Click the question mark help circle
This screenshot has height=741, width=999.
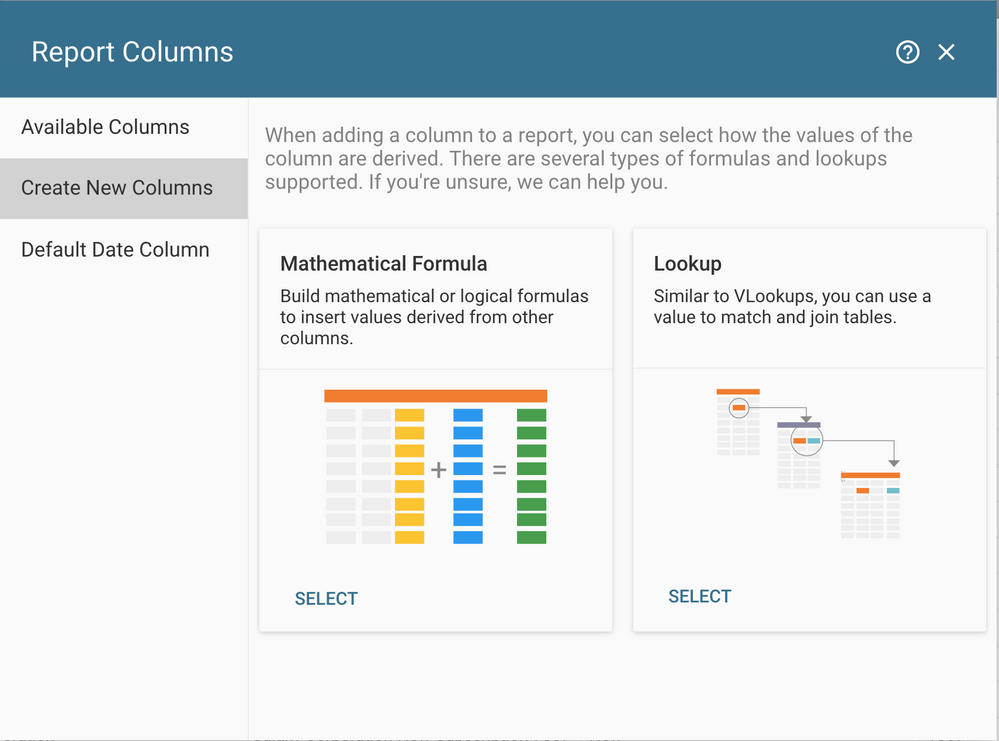coord(908,51)
